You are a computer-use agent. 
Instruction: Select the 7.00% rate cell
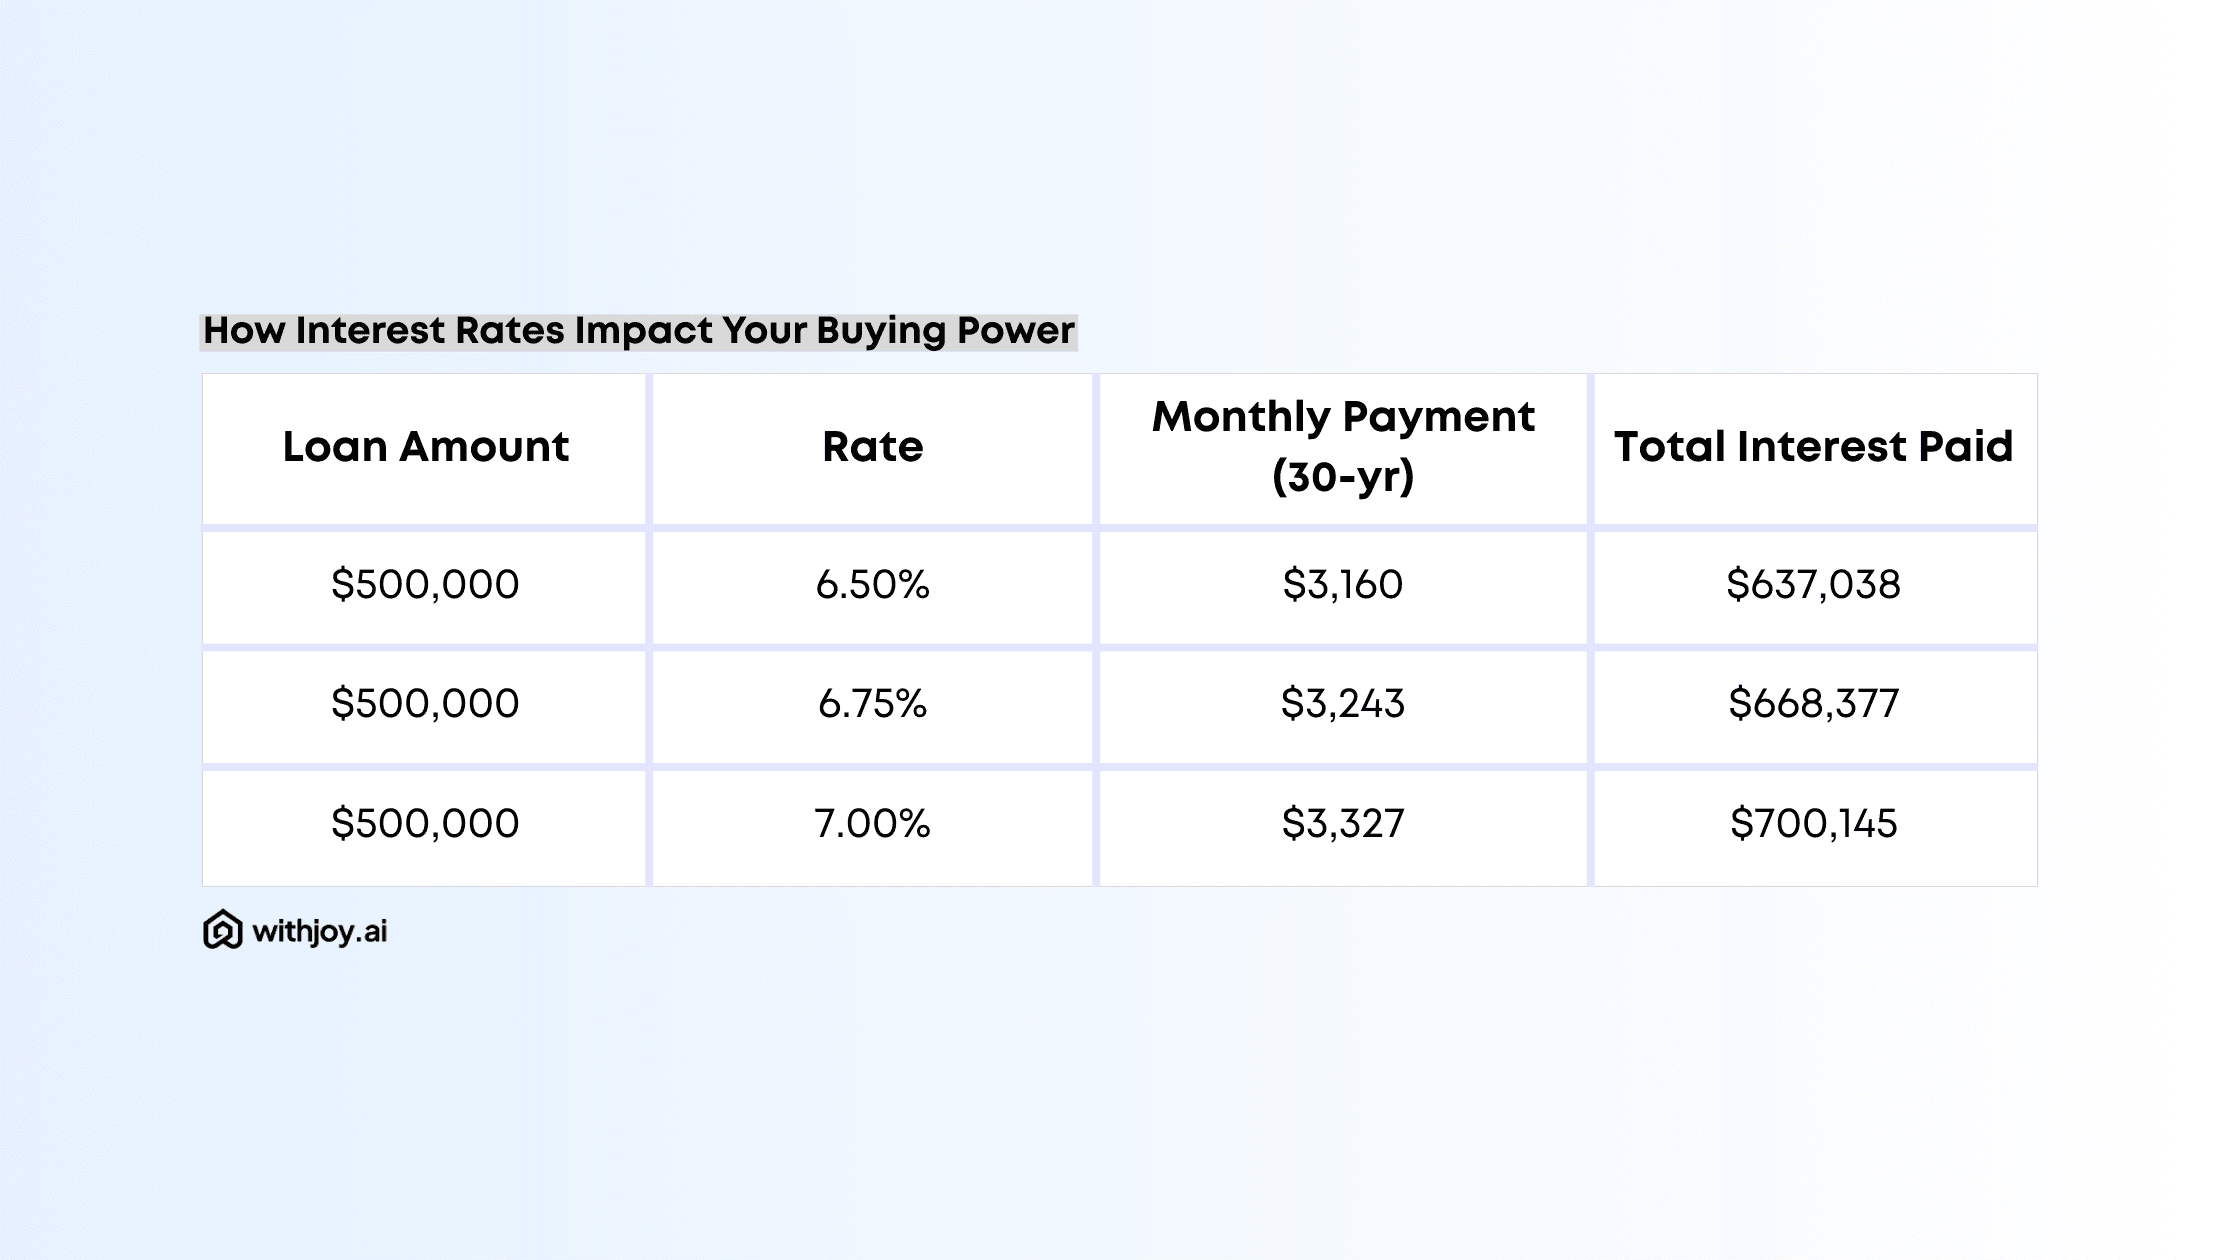(x=872, y=824)
